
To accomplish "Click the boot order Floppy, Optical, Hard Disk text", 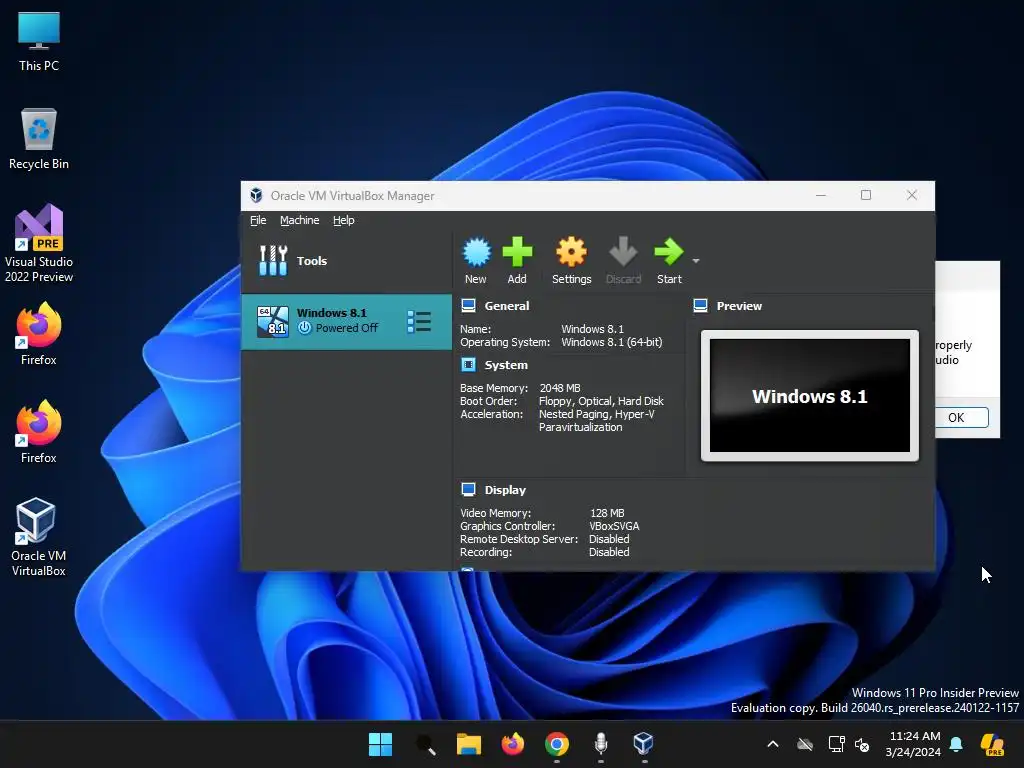I will tap(601, 401).
